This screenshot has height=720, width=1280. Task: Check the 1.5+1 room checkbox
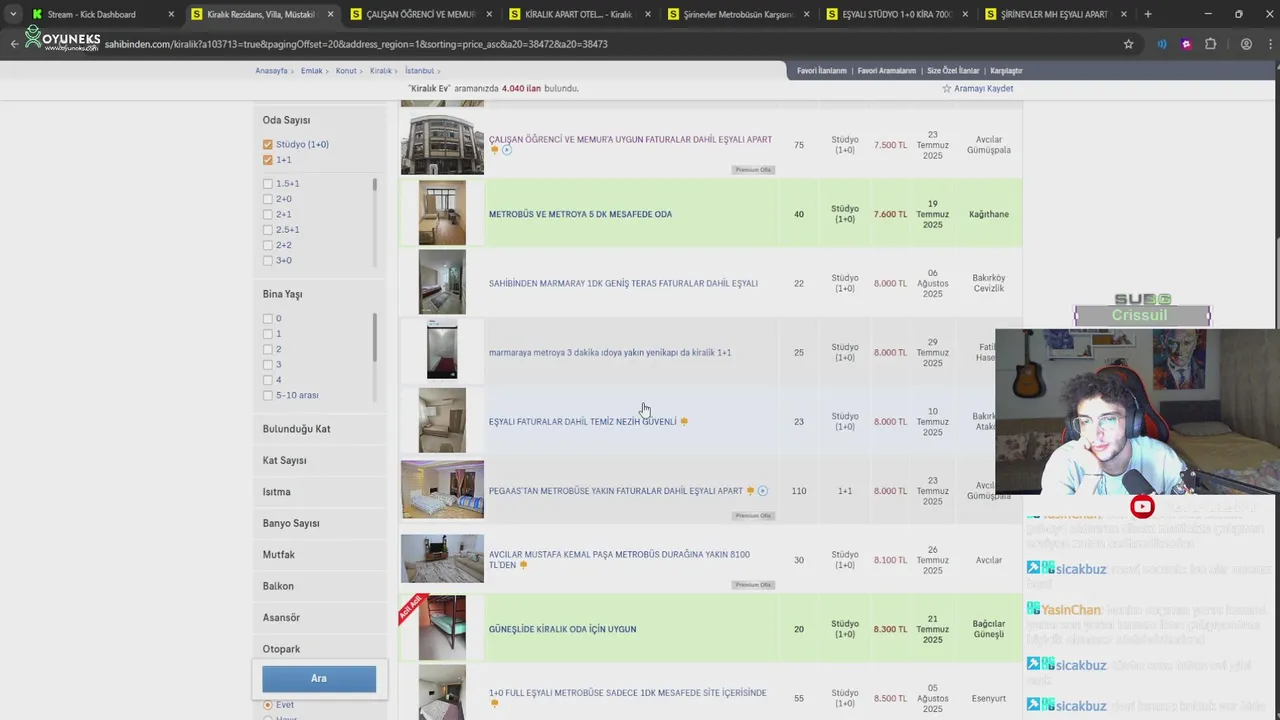coord(267,184)
